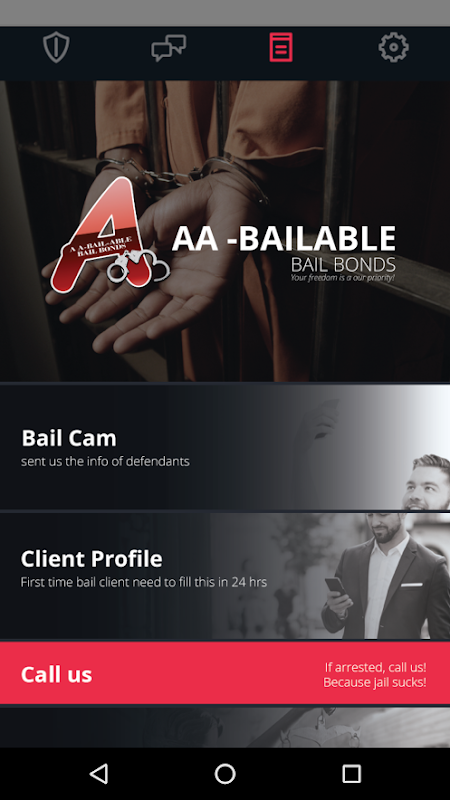This screenshot has width=450, height=800.
Task: Open the partially visible card below Call us
Action: point(225,728)
